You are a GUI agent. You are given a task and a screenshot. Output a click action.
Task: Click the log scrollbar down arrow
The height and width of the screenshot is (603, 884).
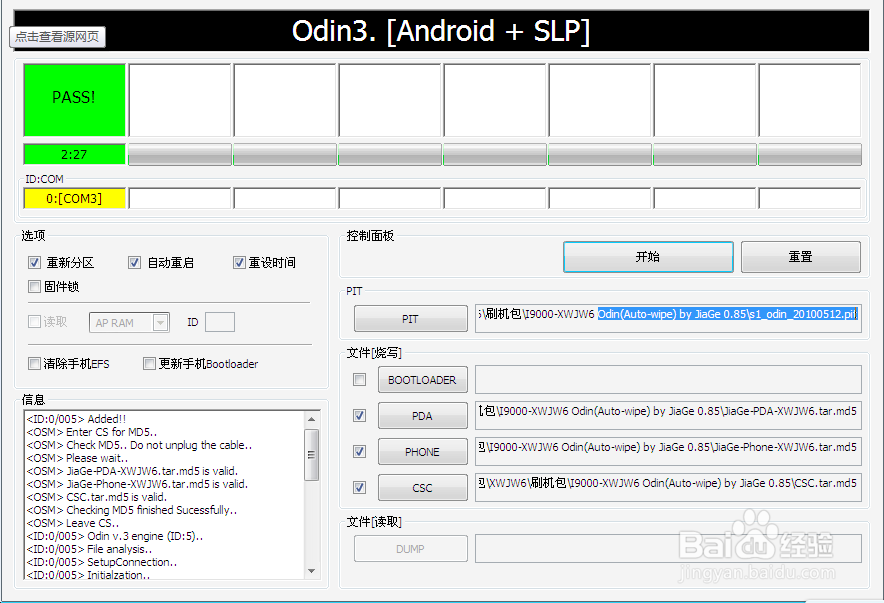point(311,571)
